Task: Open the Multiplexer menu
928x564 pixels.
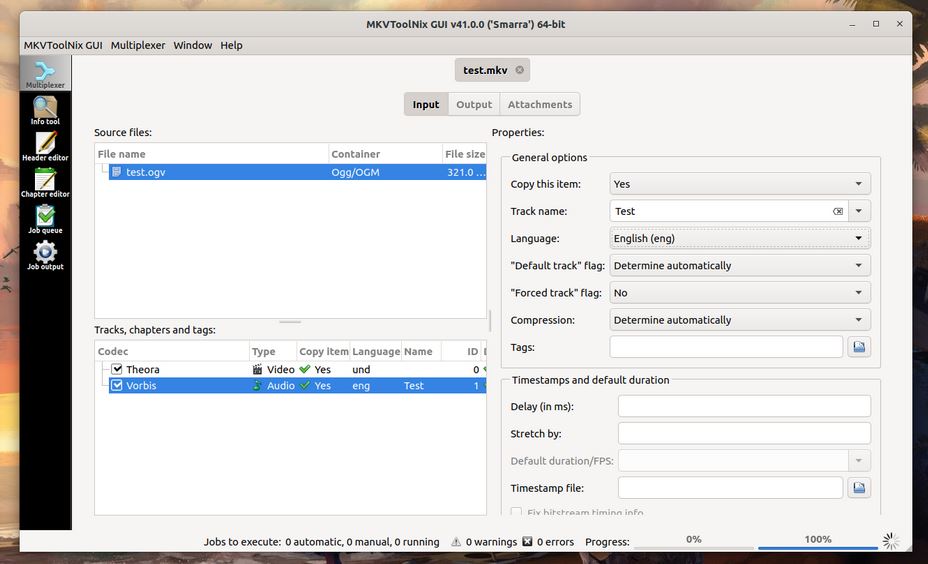Action: [x=138, y=46]
